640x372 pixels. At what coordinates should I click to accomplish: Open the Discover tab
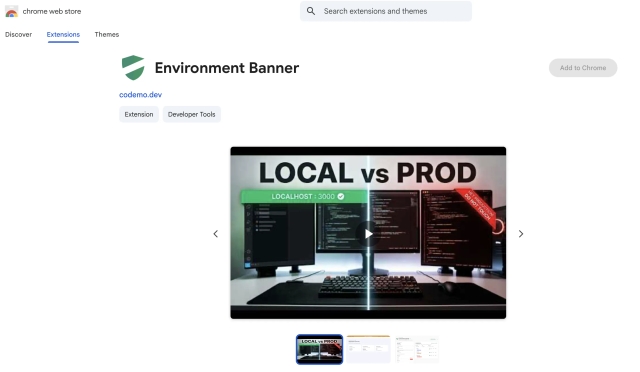pos(18,34)
